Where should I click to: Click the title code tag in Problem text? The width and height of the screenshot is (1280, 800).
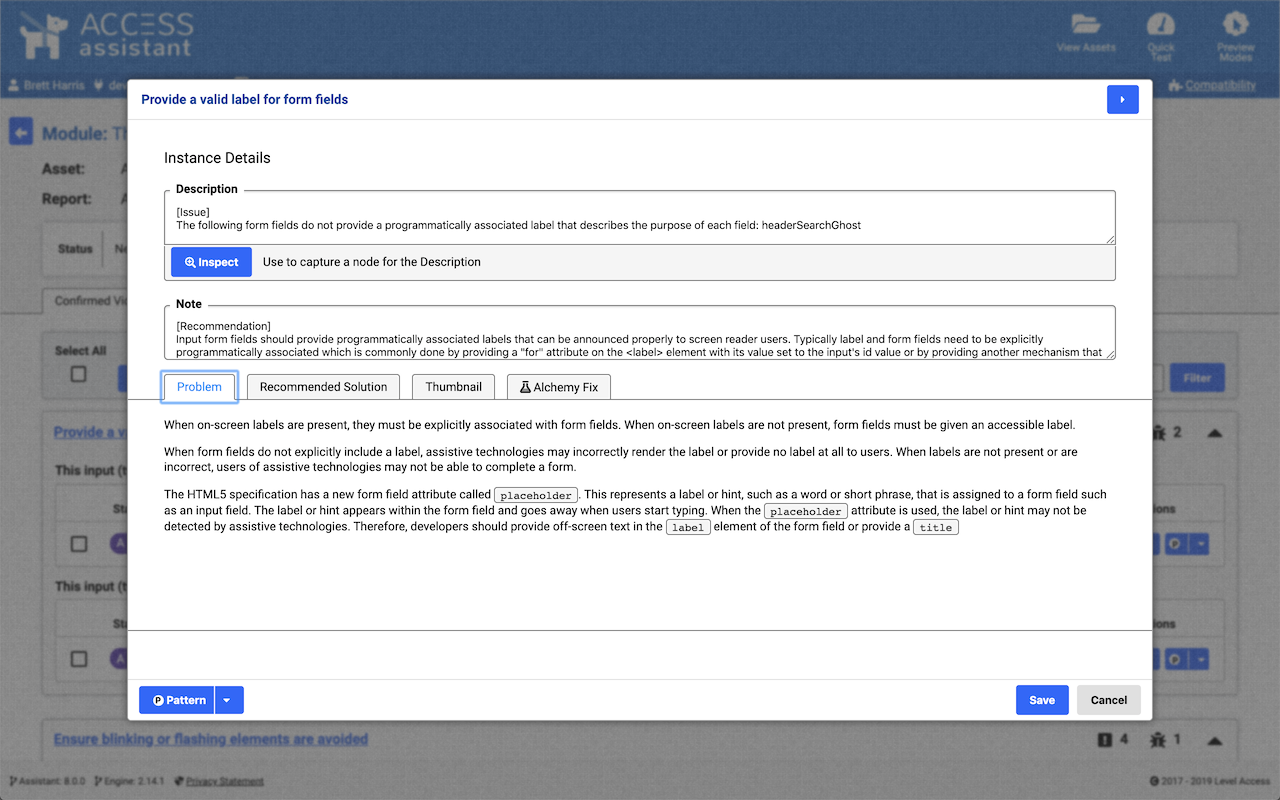click(x=936, y=527)
